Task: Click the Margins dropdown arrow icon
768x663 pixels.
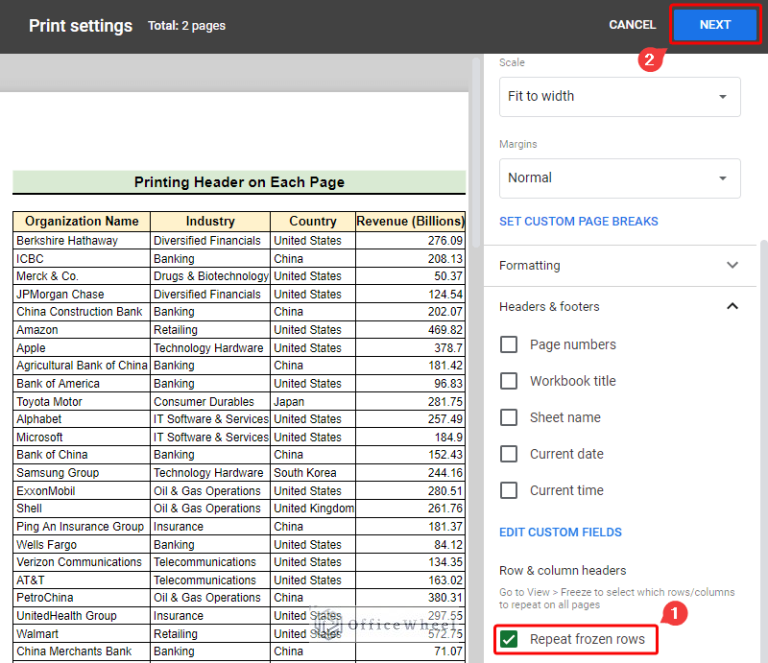Action: (x=723, y=178)
